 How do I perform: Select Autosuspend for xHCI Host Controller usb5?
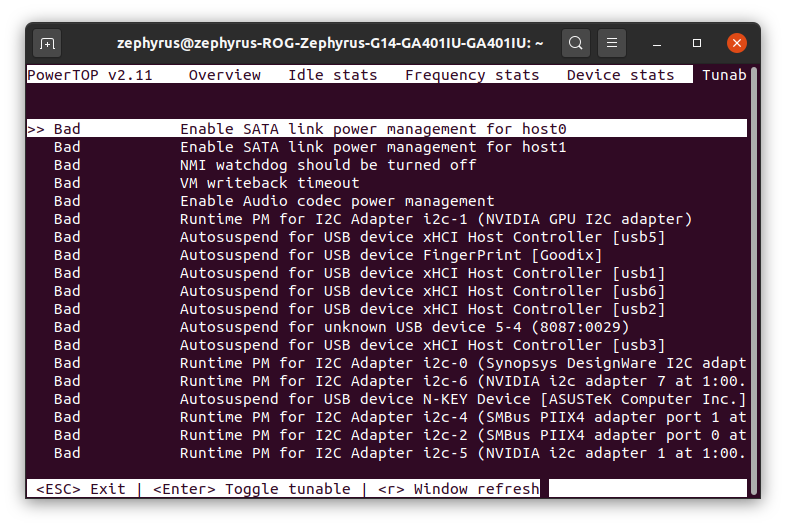386,237
